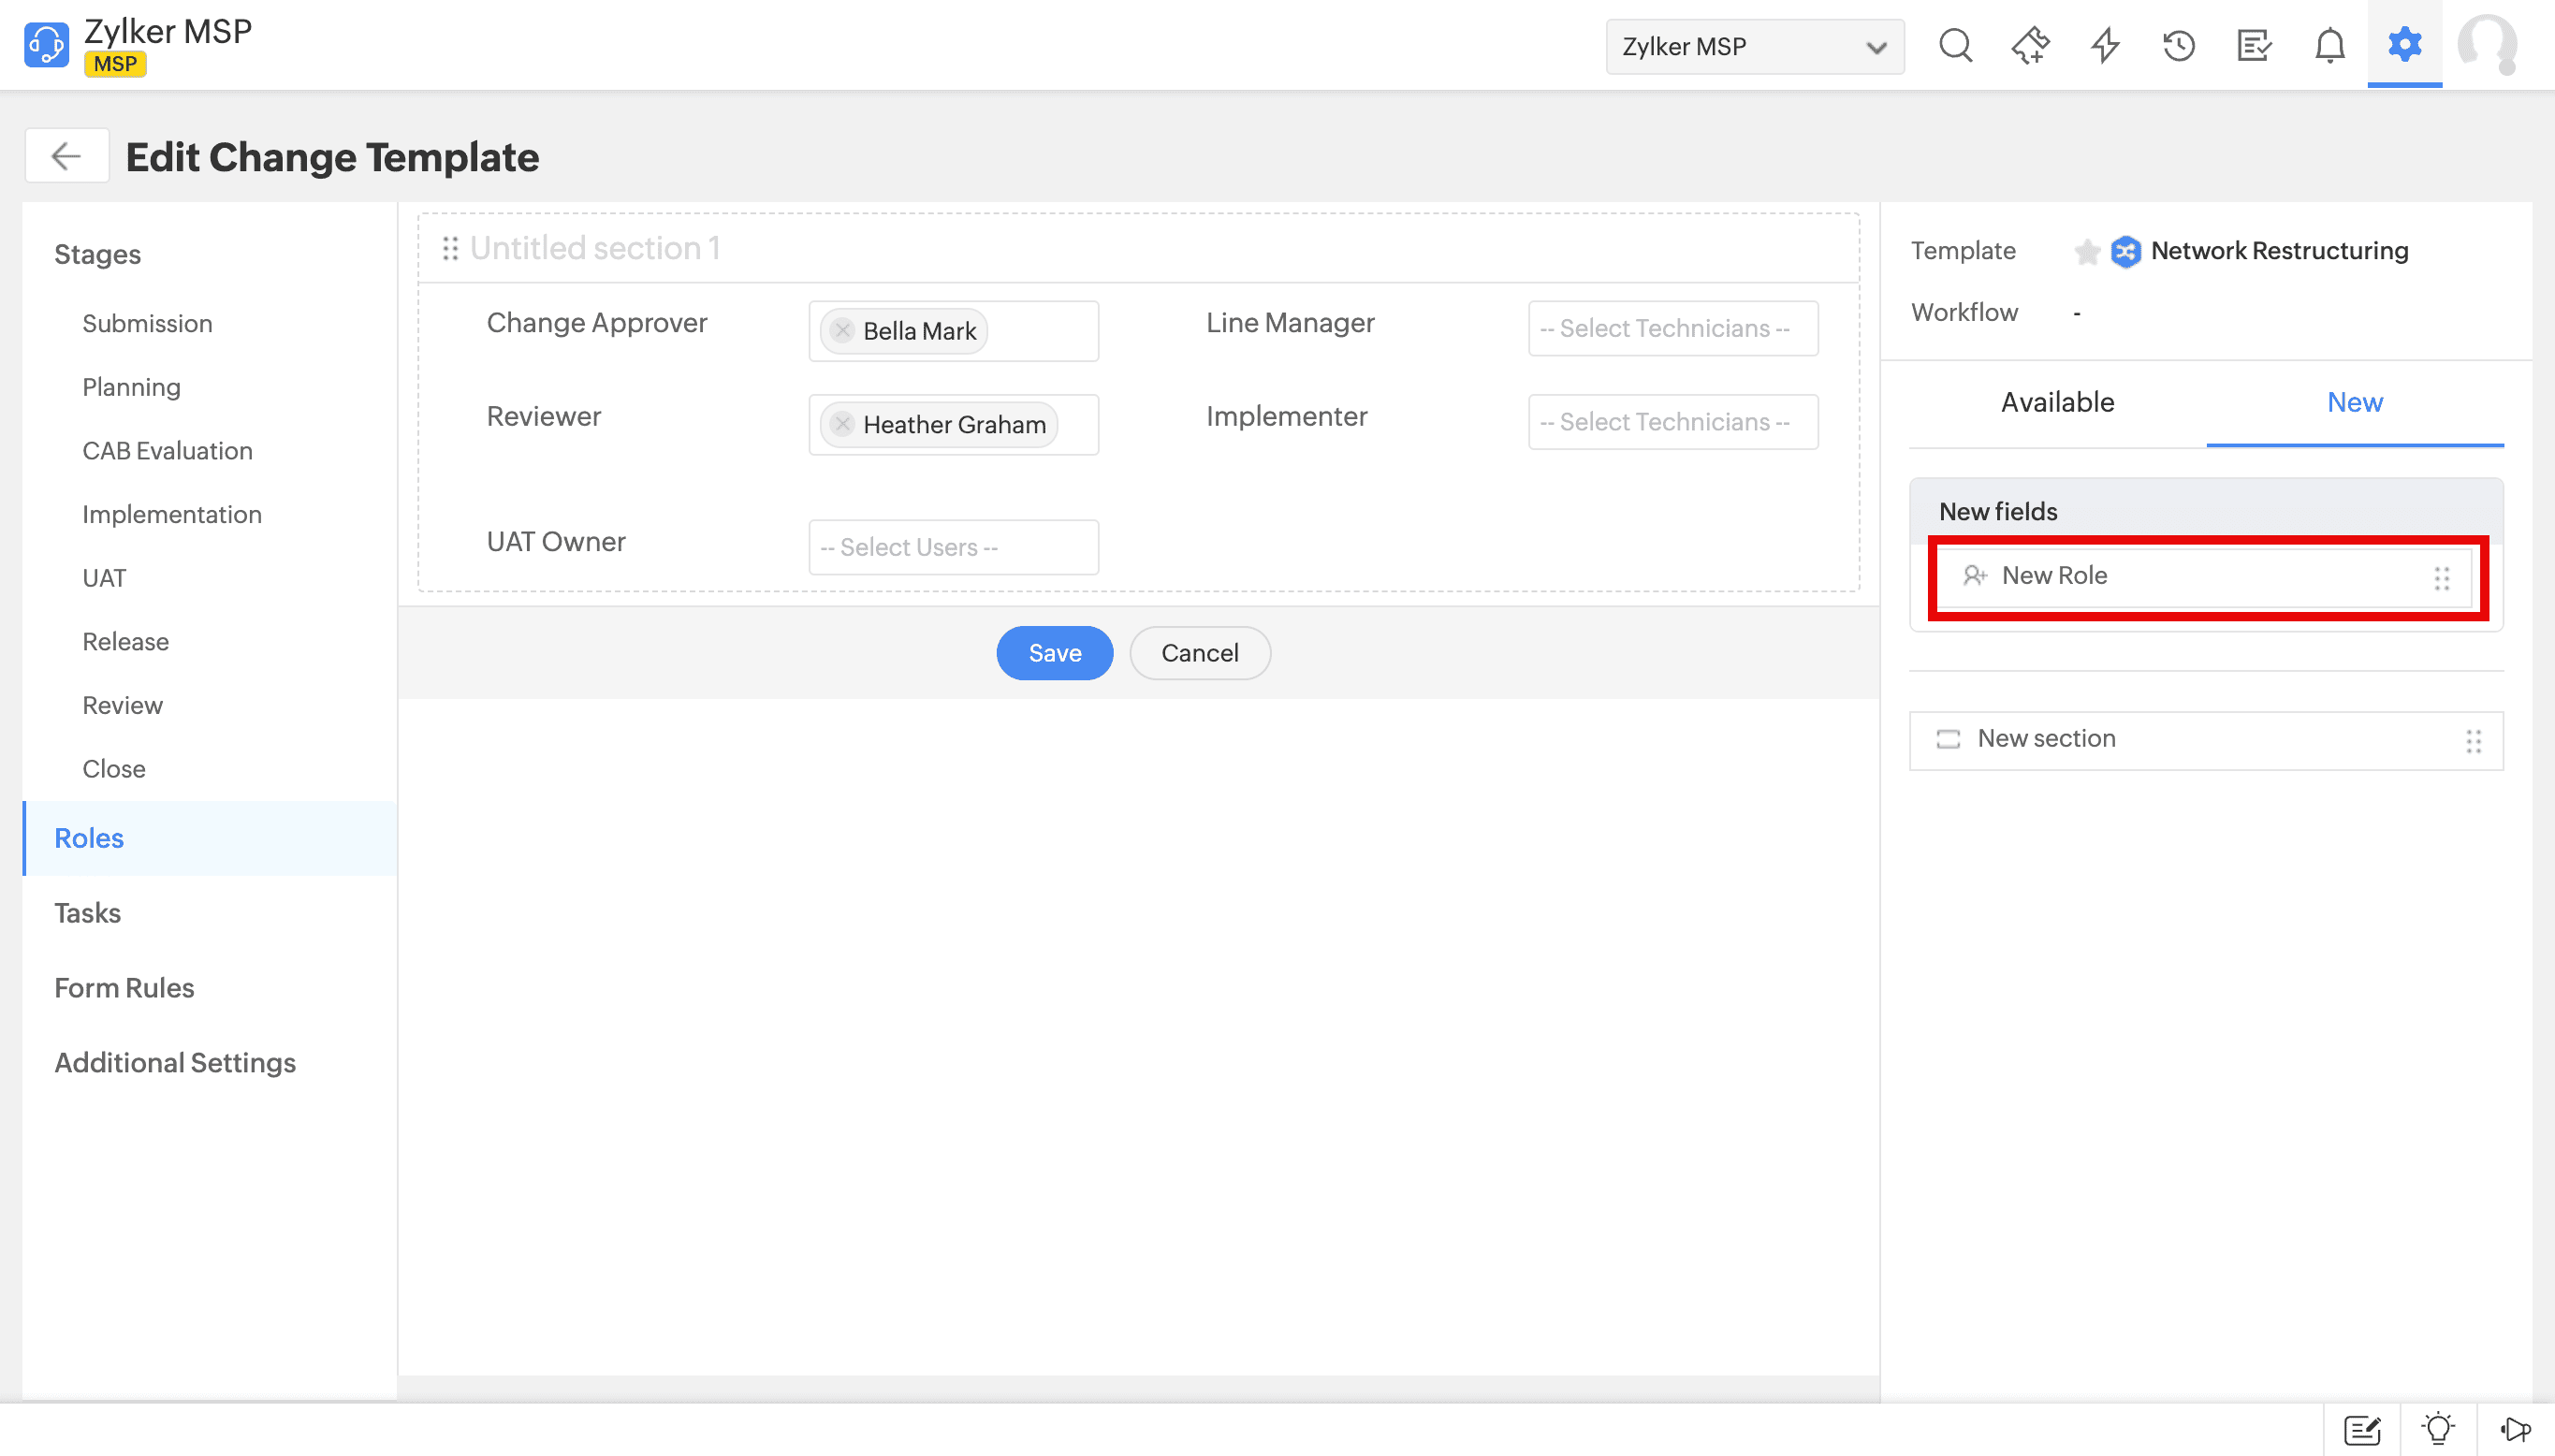Click the Cancel button
This screenshot has width=2555, height=1456.
pyautogui.click(x=1199, y=653)
